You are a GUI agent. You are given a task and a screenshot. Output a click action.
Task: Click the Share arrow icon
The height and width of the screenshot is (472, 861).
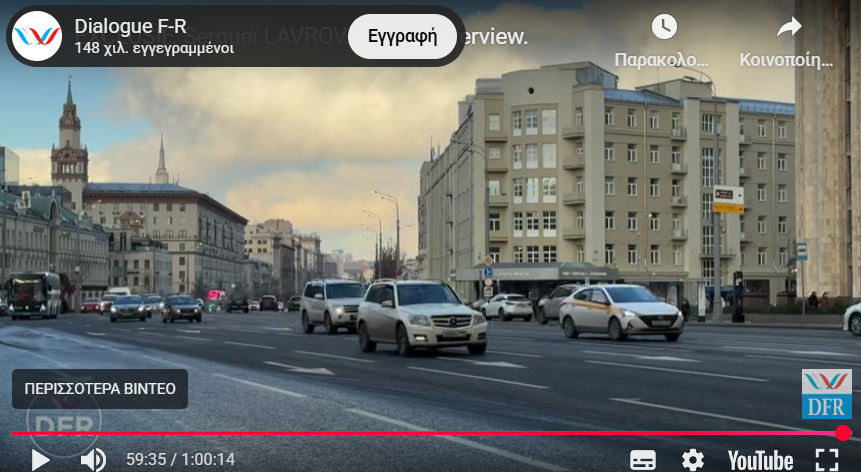click(x=788, y=27)
